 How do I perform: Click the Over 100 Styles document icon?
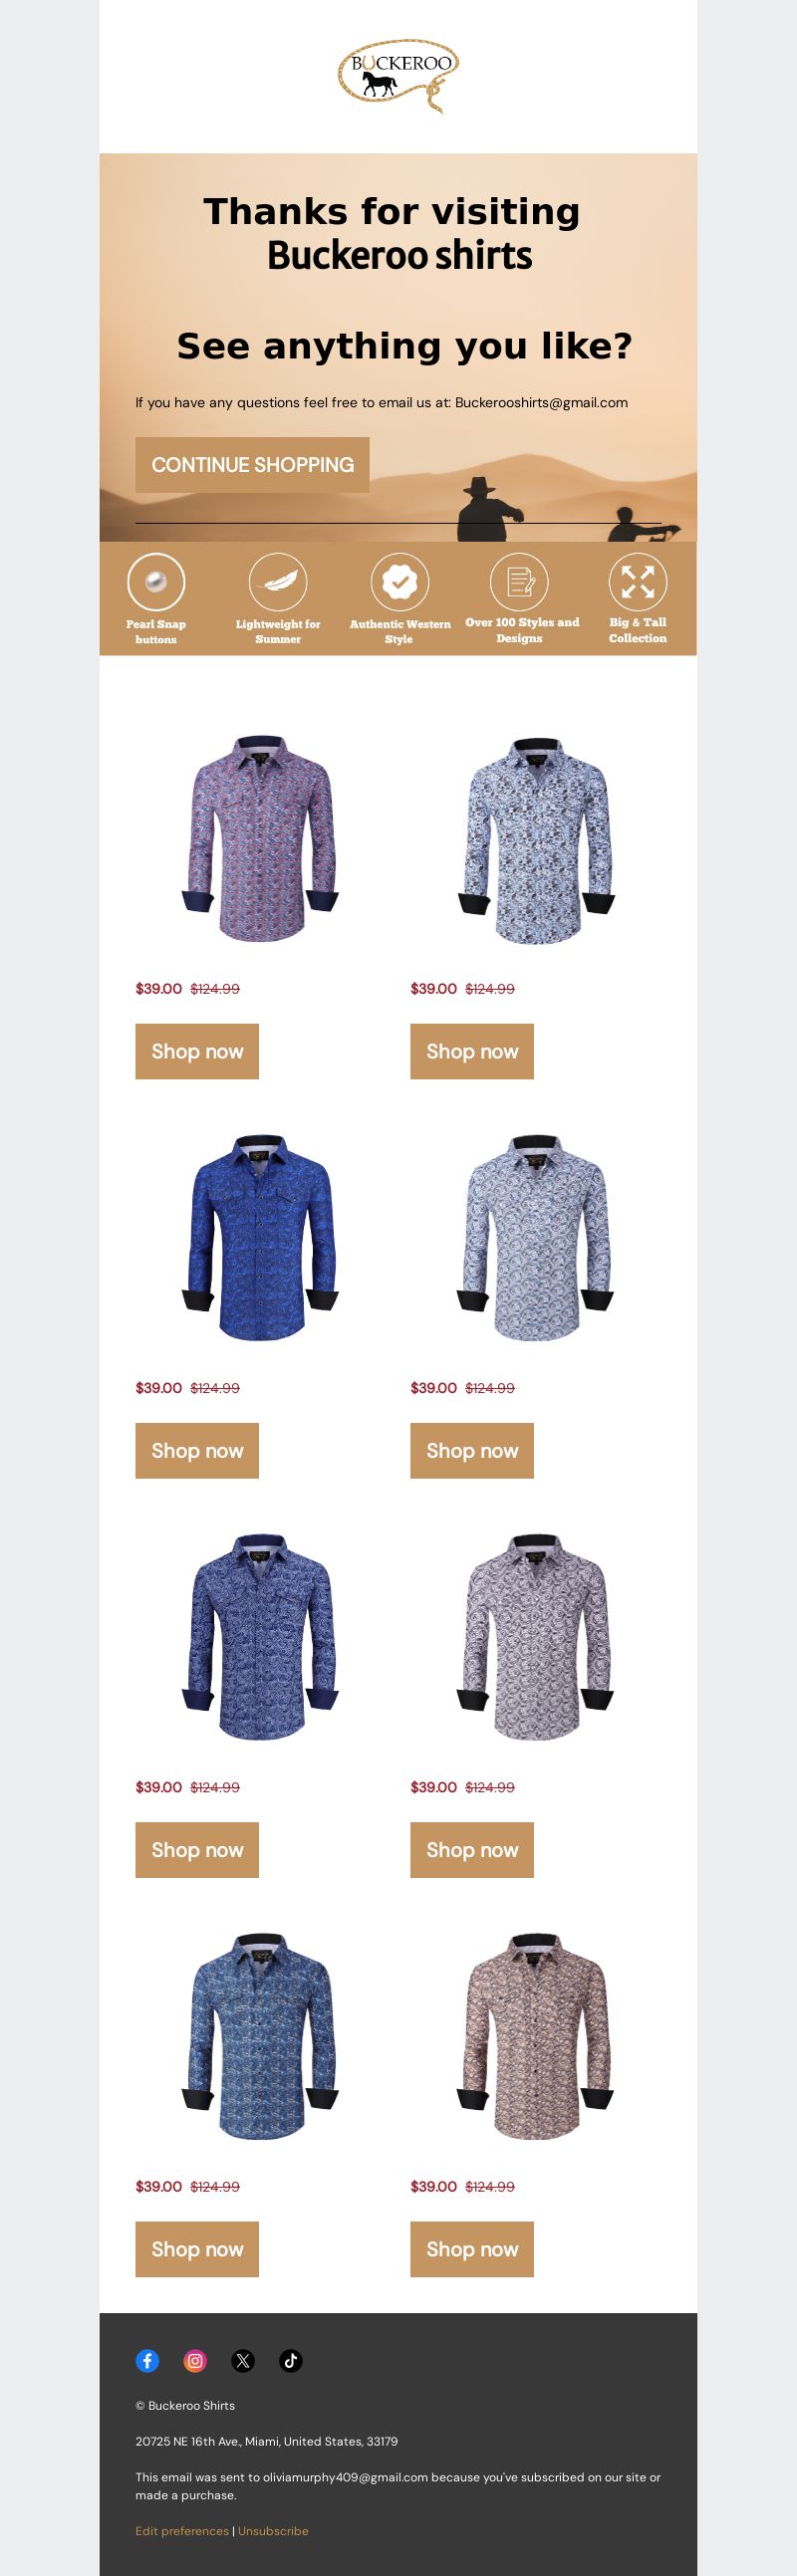click(519, 581)
